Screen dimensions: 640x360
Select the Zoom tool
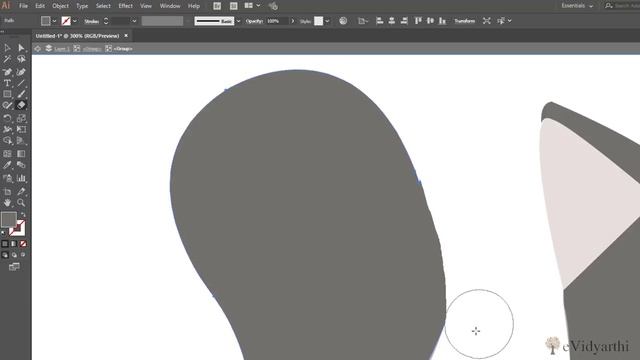21,202
